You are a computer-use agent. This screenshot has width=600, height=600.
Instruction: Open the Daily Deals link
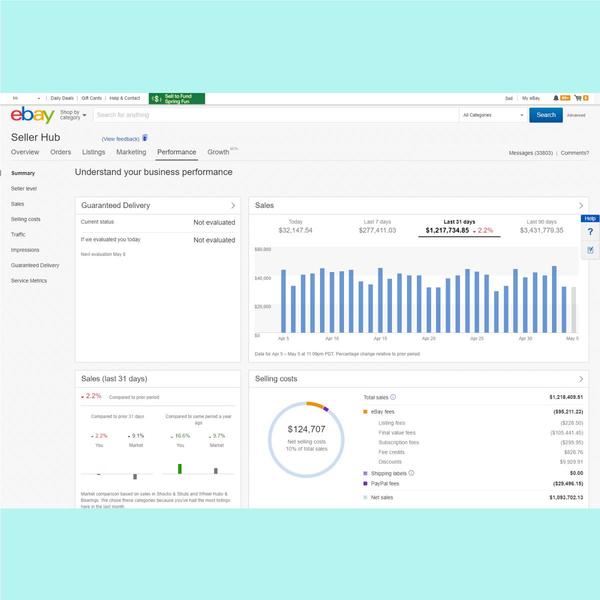[x=62, y=98]
